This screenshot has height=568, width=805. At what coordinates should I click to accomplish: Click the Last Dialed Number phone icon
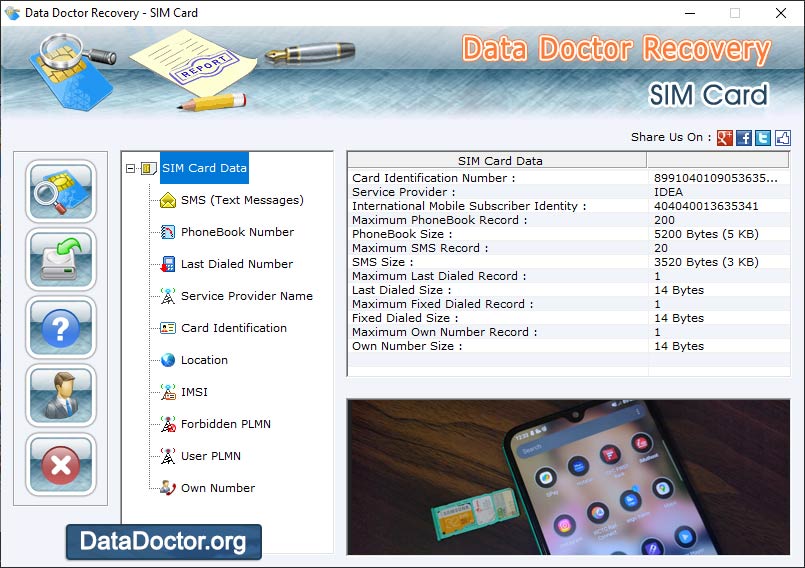coord(168,264)
